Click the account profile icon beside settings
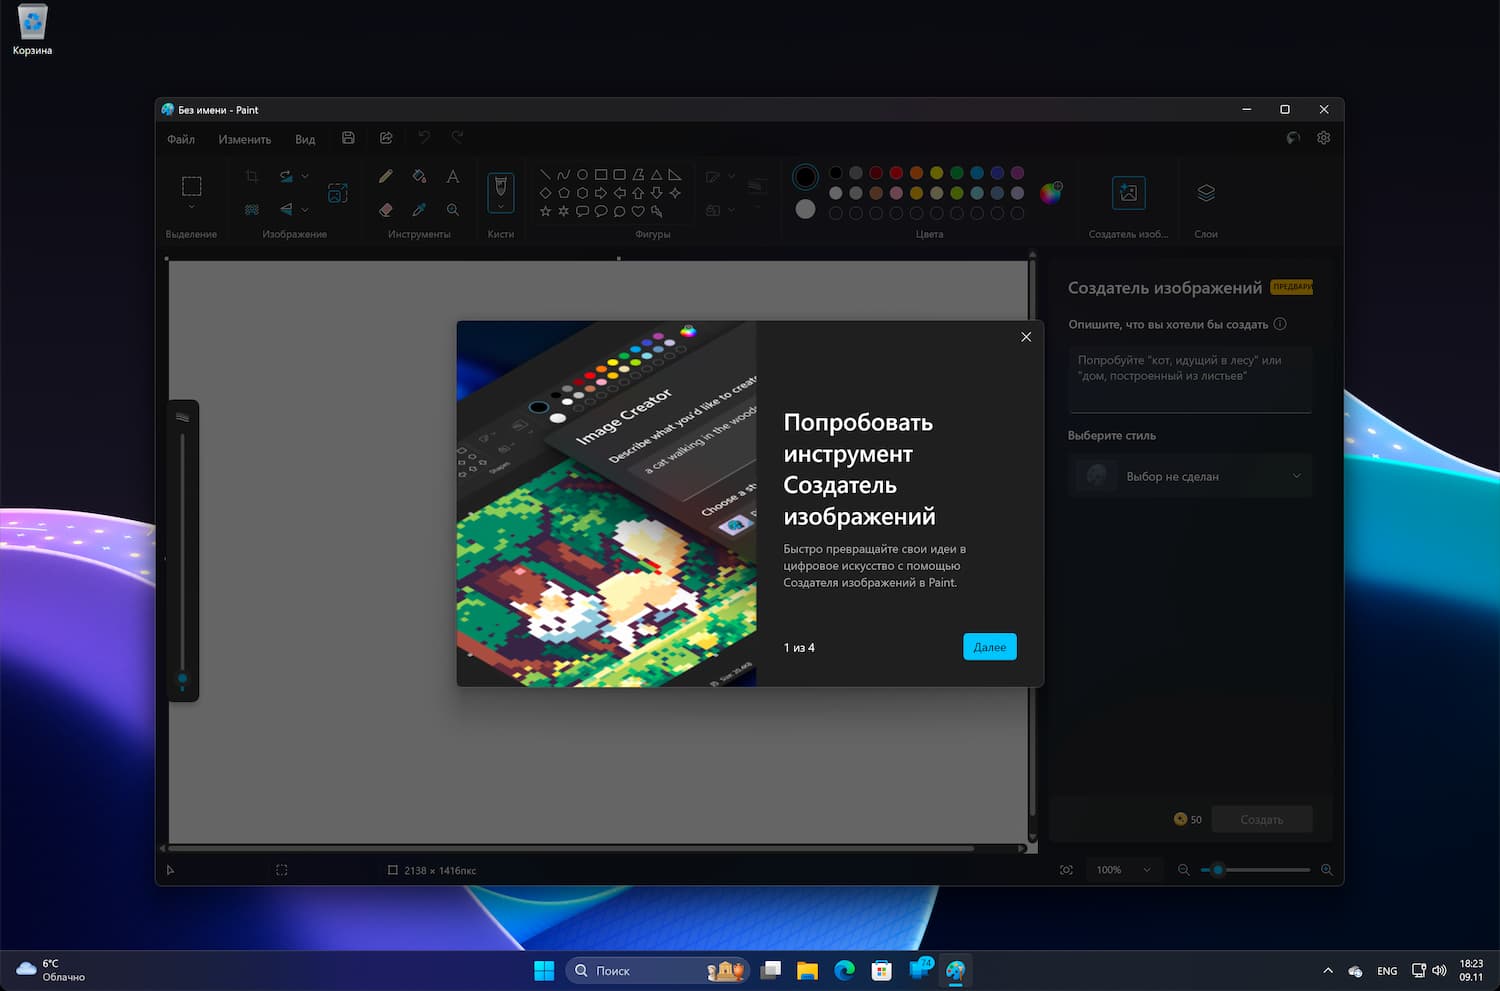Image resolution: width=1500 pixels, height=991 pixels. (x=1293, y=138)
